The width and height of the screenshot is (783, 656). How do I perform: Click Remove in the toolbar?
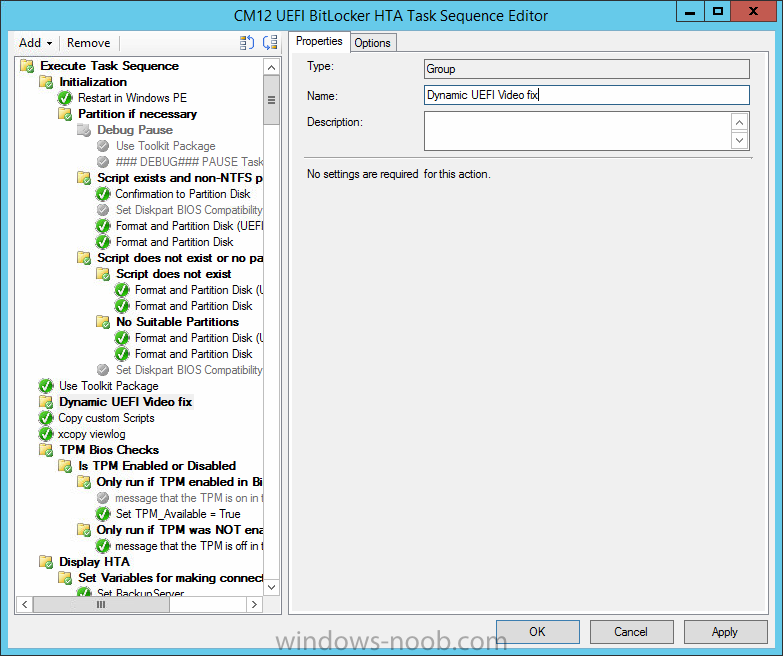pos(88,43)
